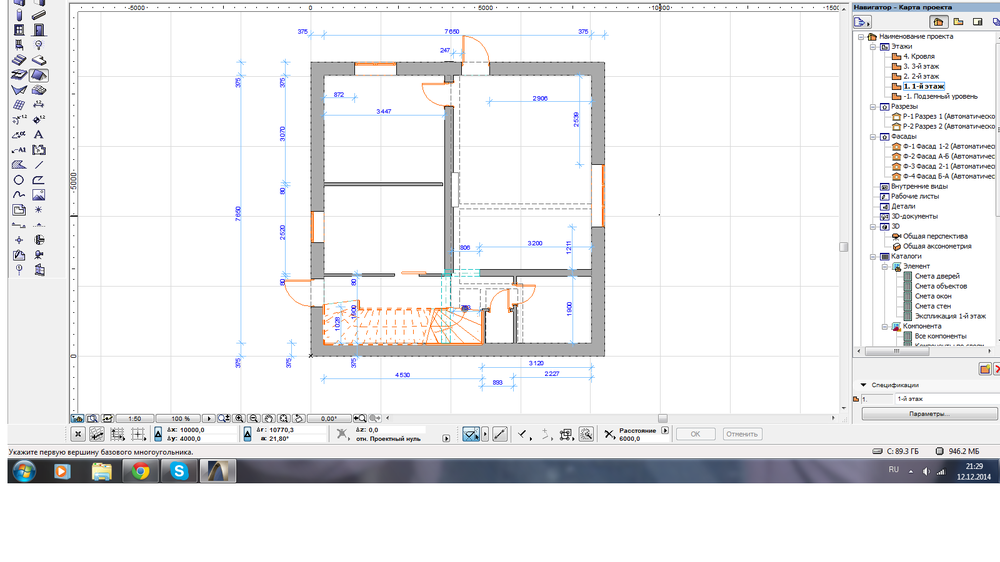Viewport: 1000px width, 562px height.
Task: Toggle the grid snap button in control bar
Action: pos(118,434)
